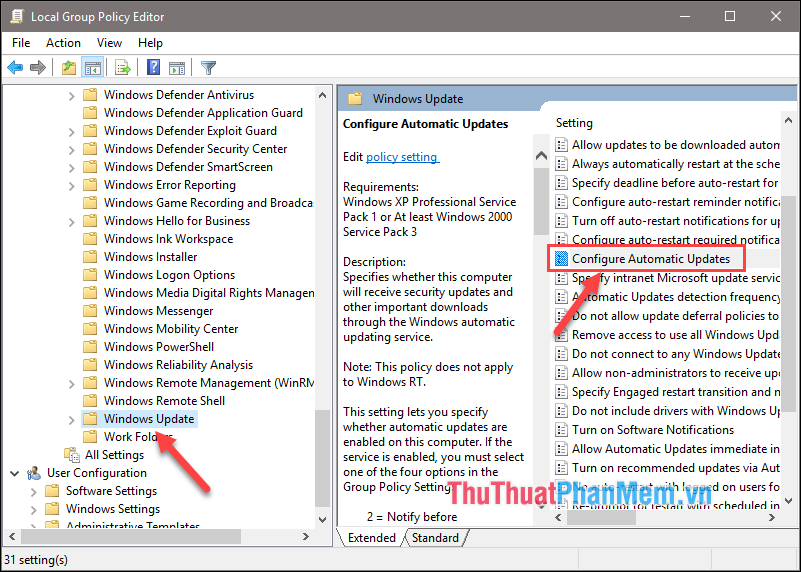Click description pane scrollbar up arrow
Viewport: 801px width, 572px height.
pos(541,156)
